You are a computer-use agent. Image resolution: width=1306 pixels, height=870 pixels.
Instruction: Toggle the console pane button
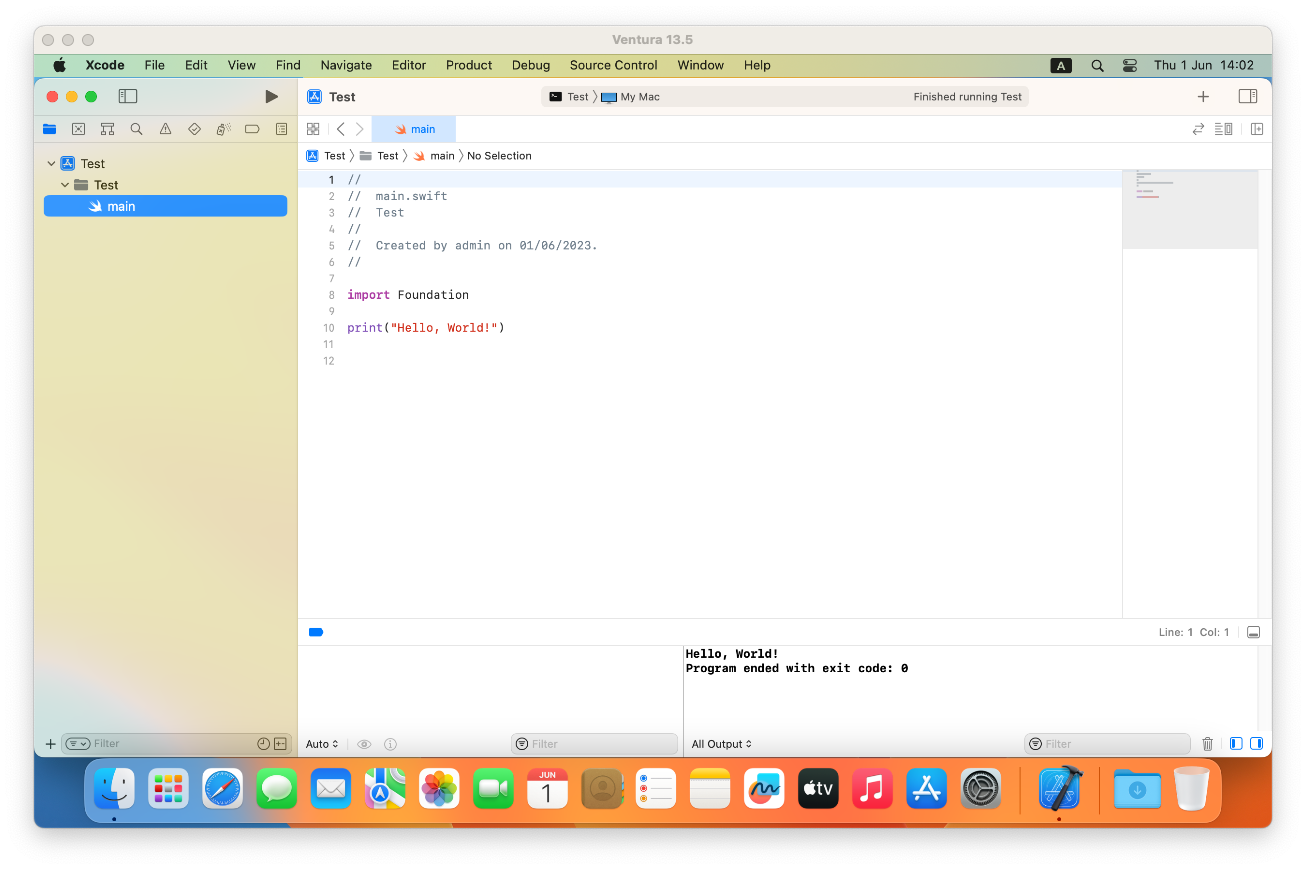(x=1257, y=744)
